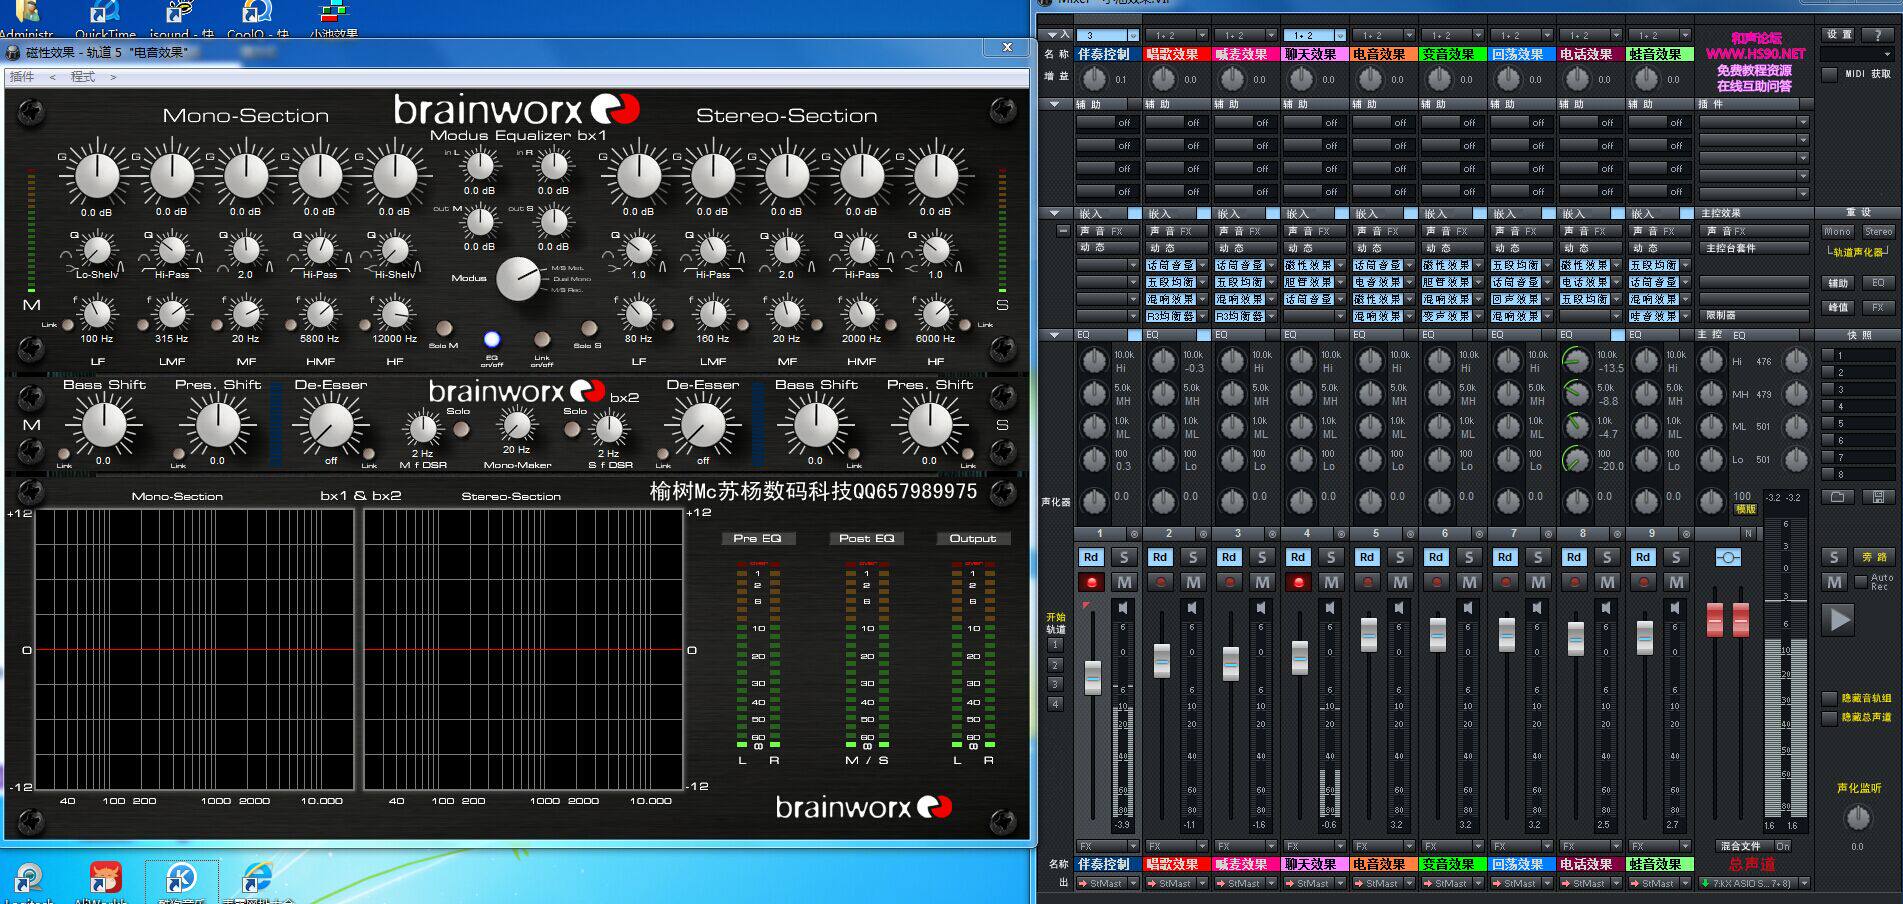Image resolution: width=1903 pixels, height=904 pixels.
Task: Click the Stereo-Section Pres. Shift knob
Action: tap(929, 425)
